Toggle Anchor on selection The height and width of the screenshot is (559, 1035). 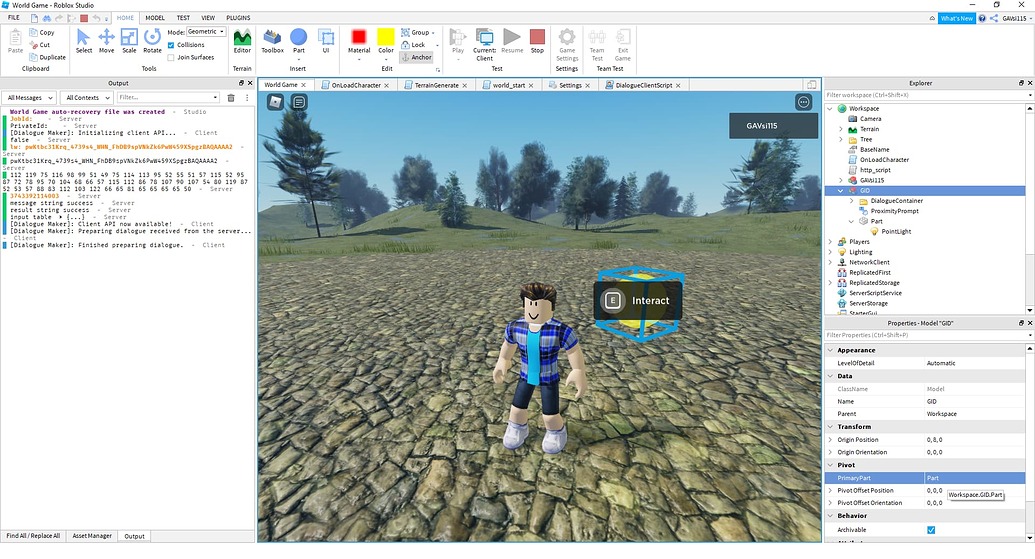click(417, 57)
